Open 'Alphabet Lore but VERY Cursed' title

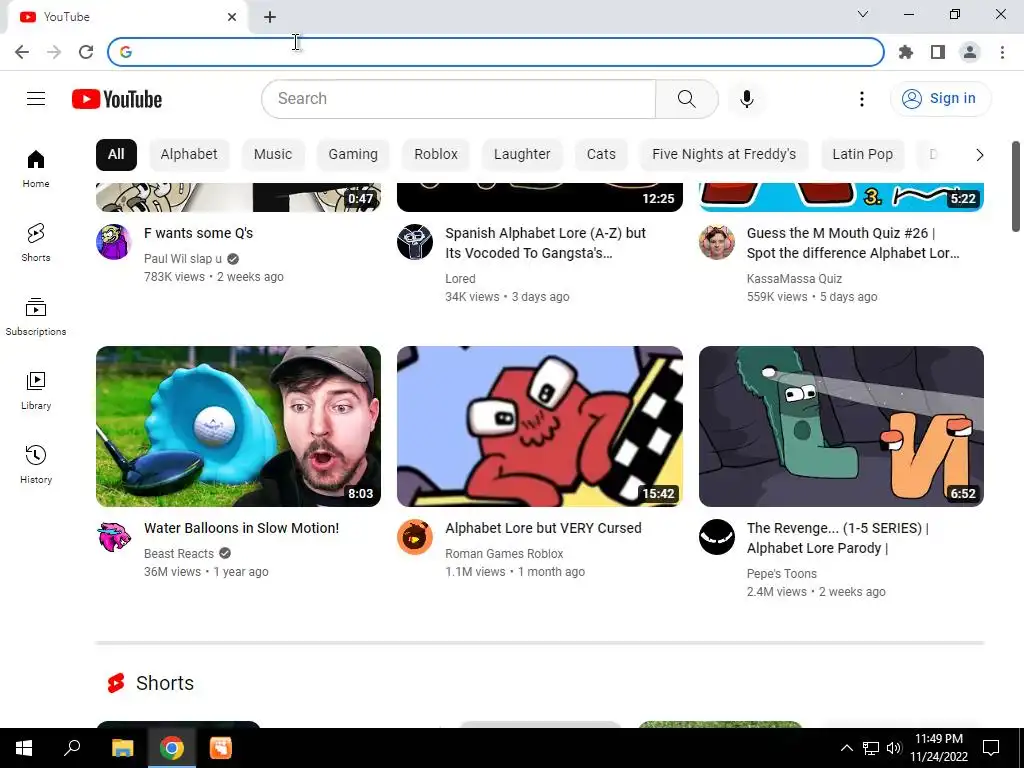coord(543,528)
